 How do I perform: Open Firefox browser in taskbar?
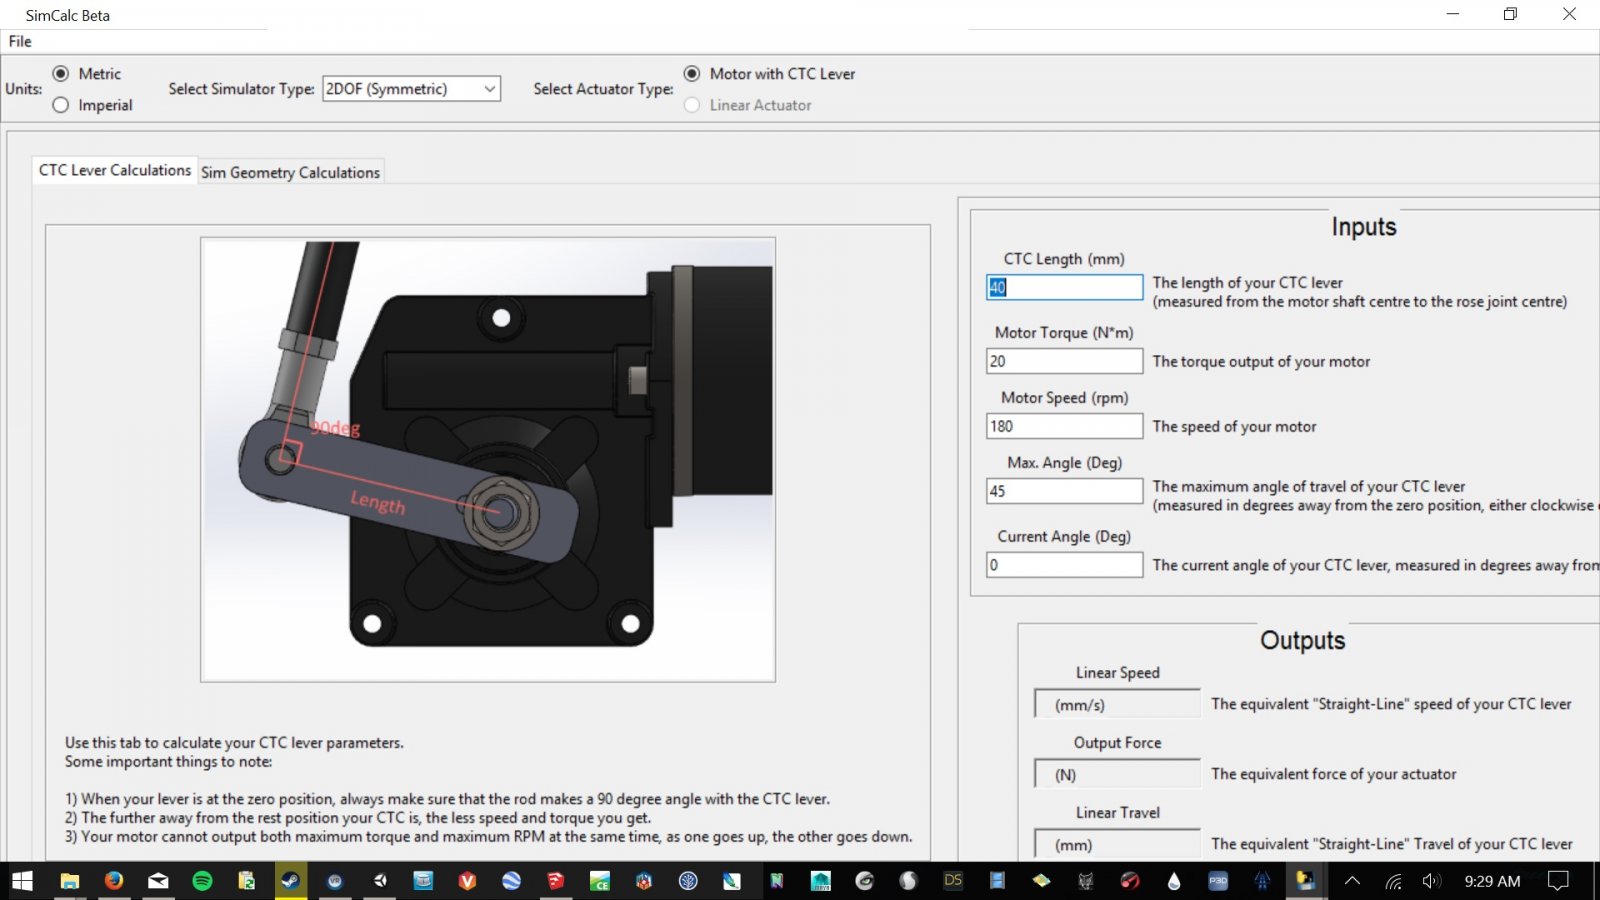click(x=114, y=881)
